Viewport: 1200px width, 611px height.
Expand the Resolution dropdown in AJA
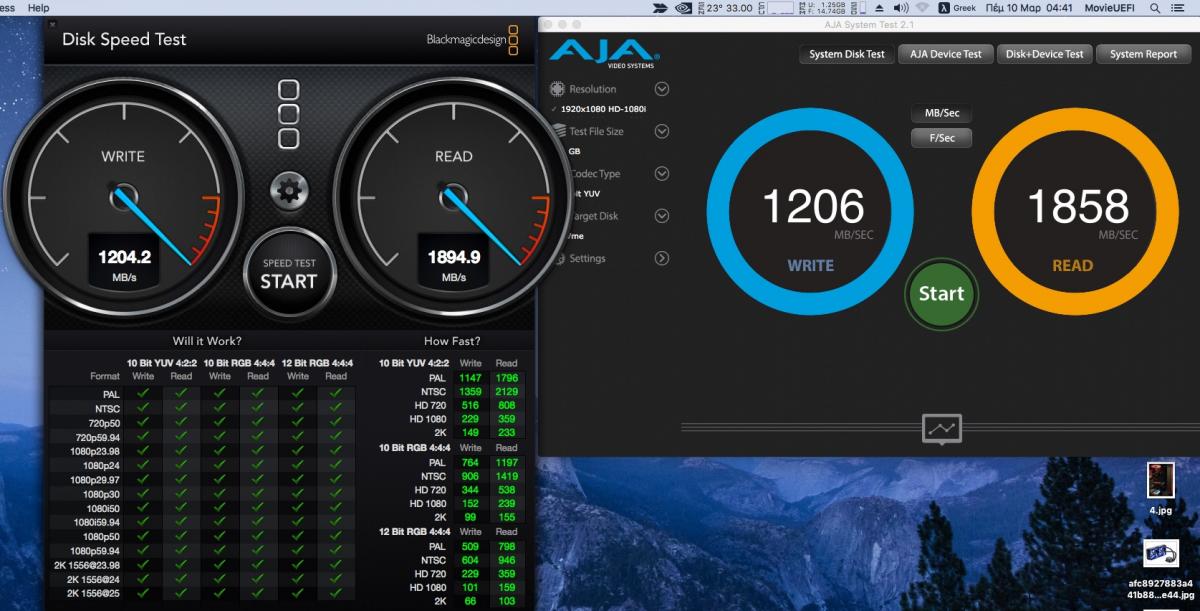[662, 89]
